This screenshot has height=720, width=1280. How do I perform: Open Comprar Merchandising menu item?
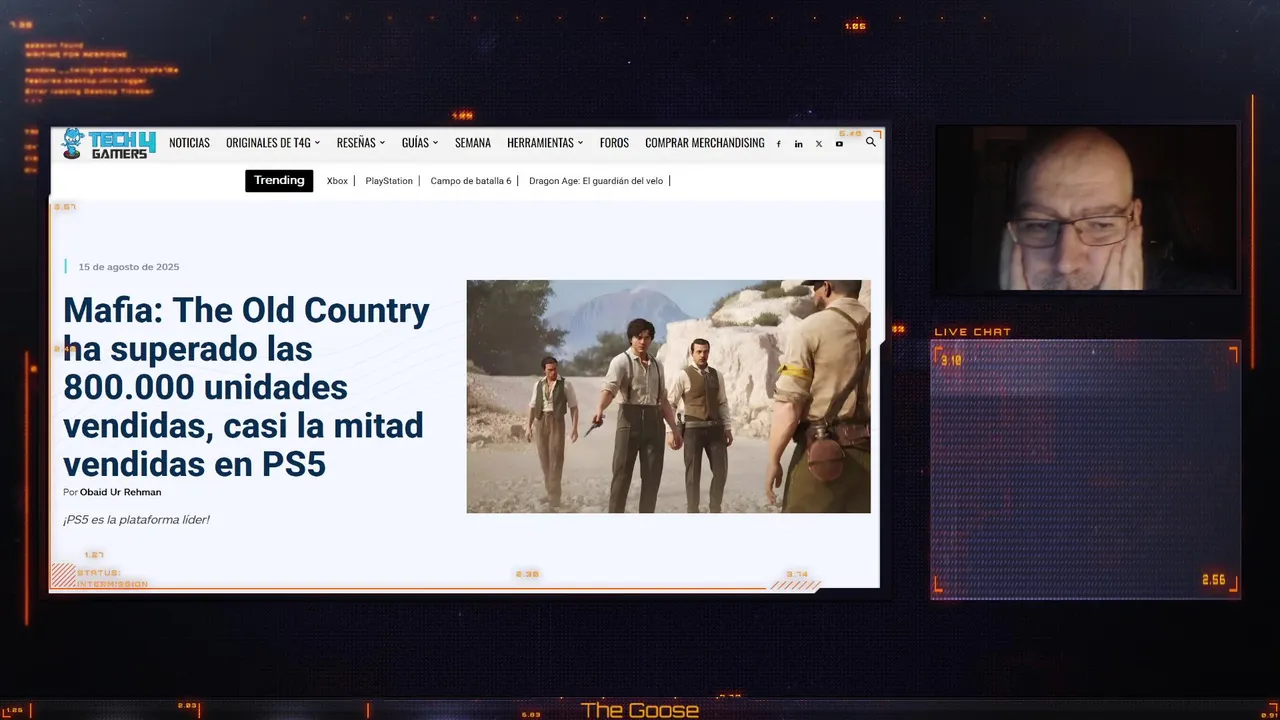click(x=705, y=143)
